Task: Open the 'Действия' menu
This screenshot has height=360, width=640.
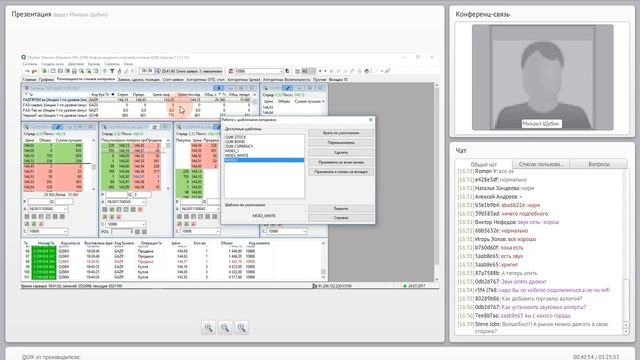Action: pyautogui.click(x=76, y=64)
